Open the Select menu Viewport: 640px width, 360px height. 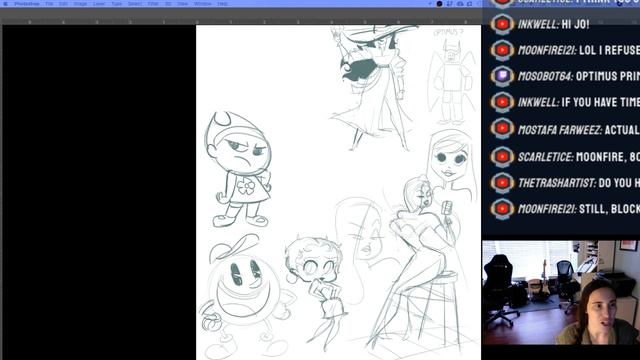coord(135,4)
